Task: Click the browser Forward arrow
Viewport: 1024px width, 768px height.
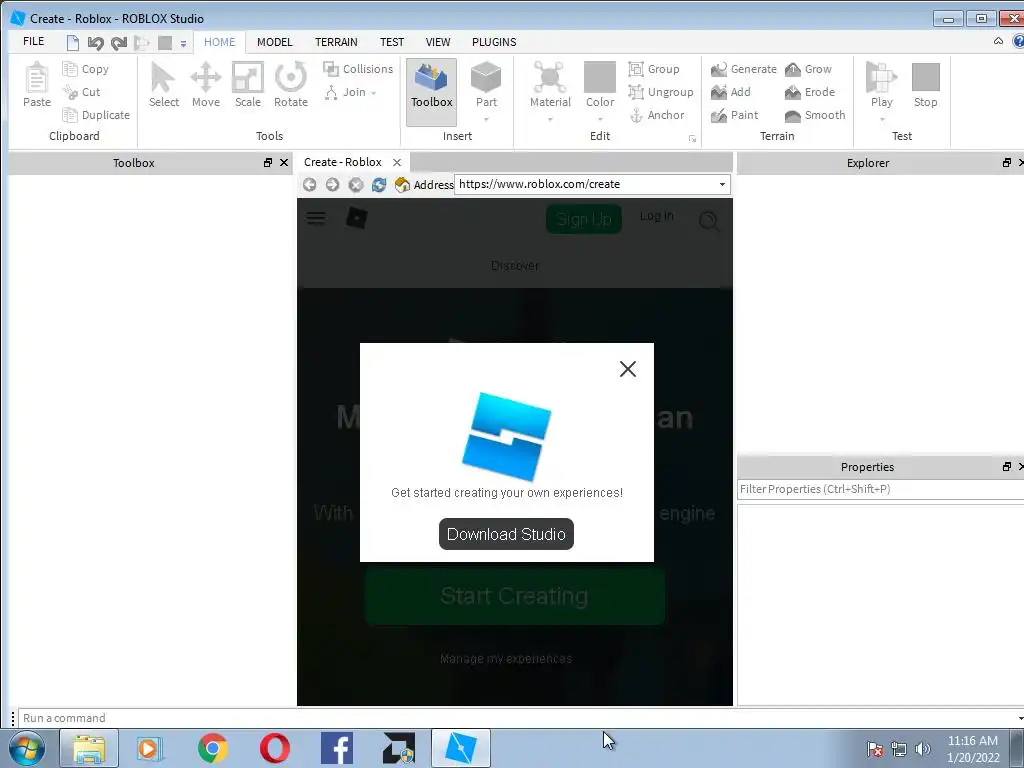Action: [x=332, y=185]
